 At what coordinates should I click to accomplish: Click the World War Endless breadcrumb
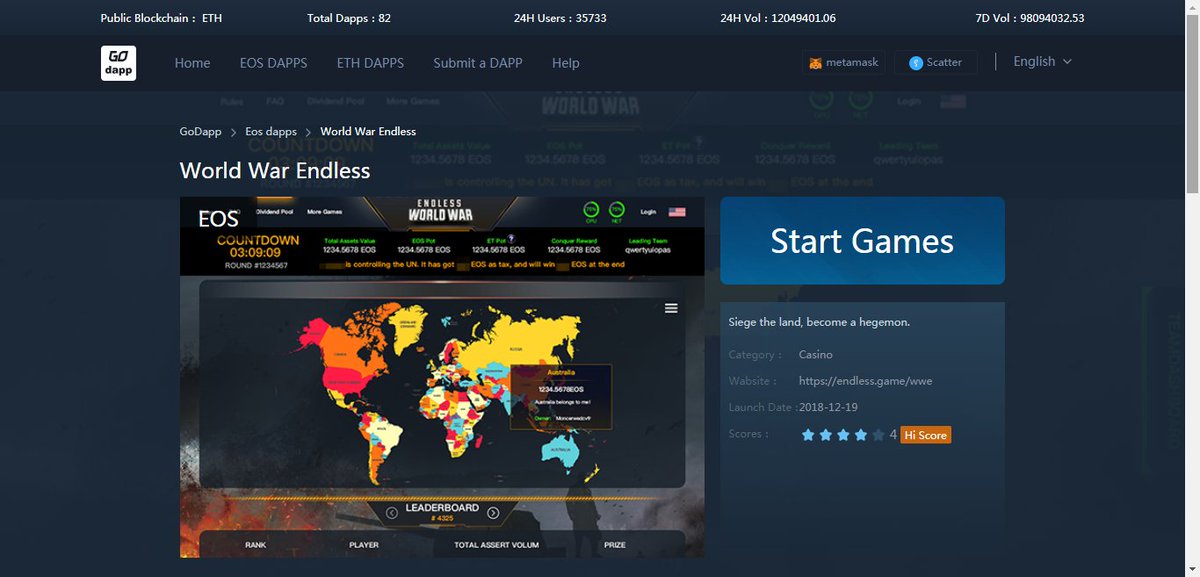(x=368, y=131)
